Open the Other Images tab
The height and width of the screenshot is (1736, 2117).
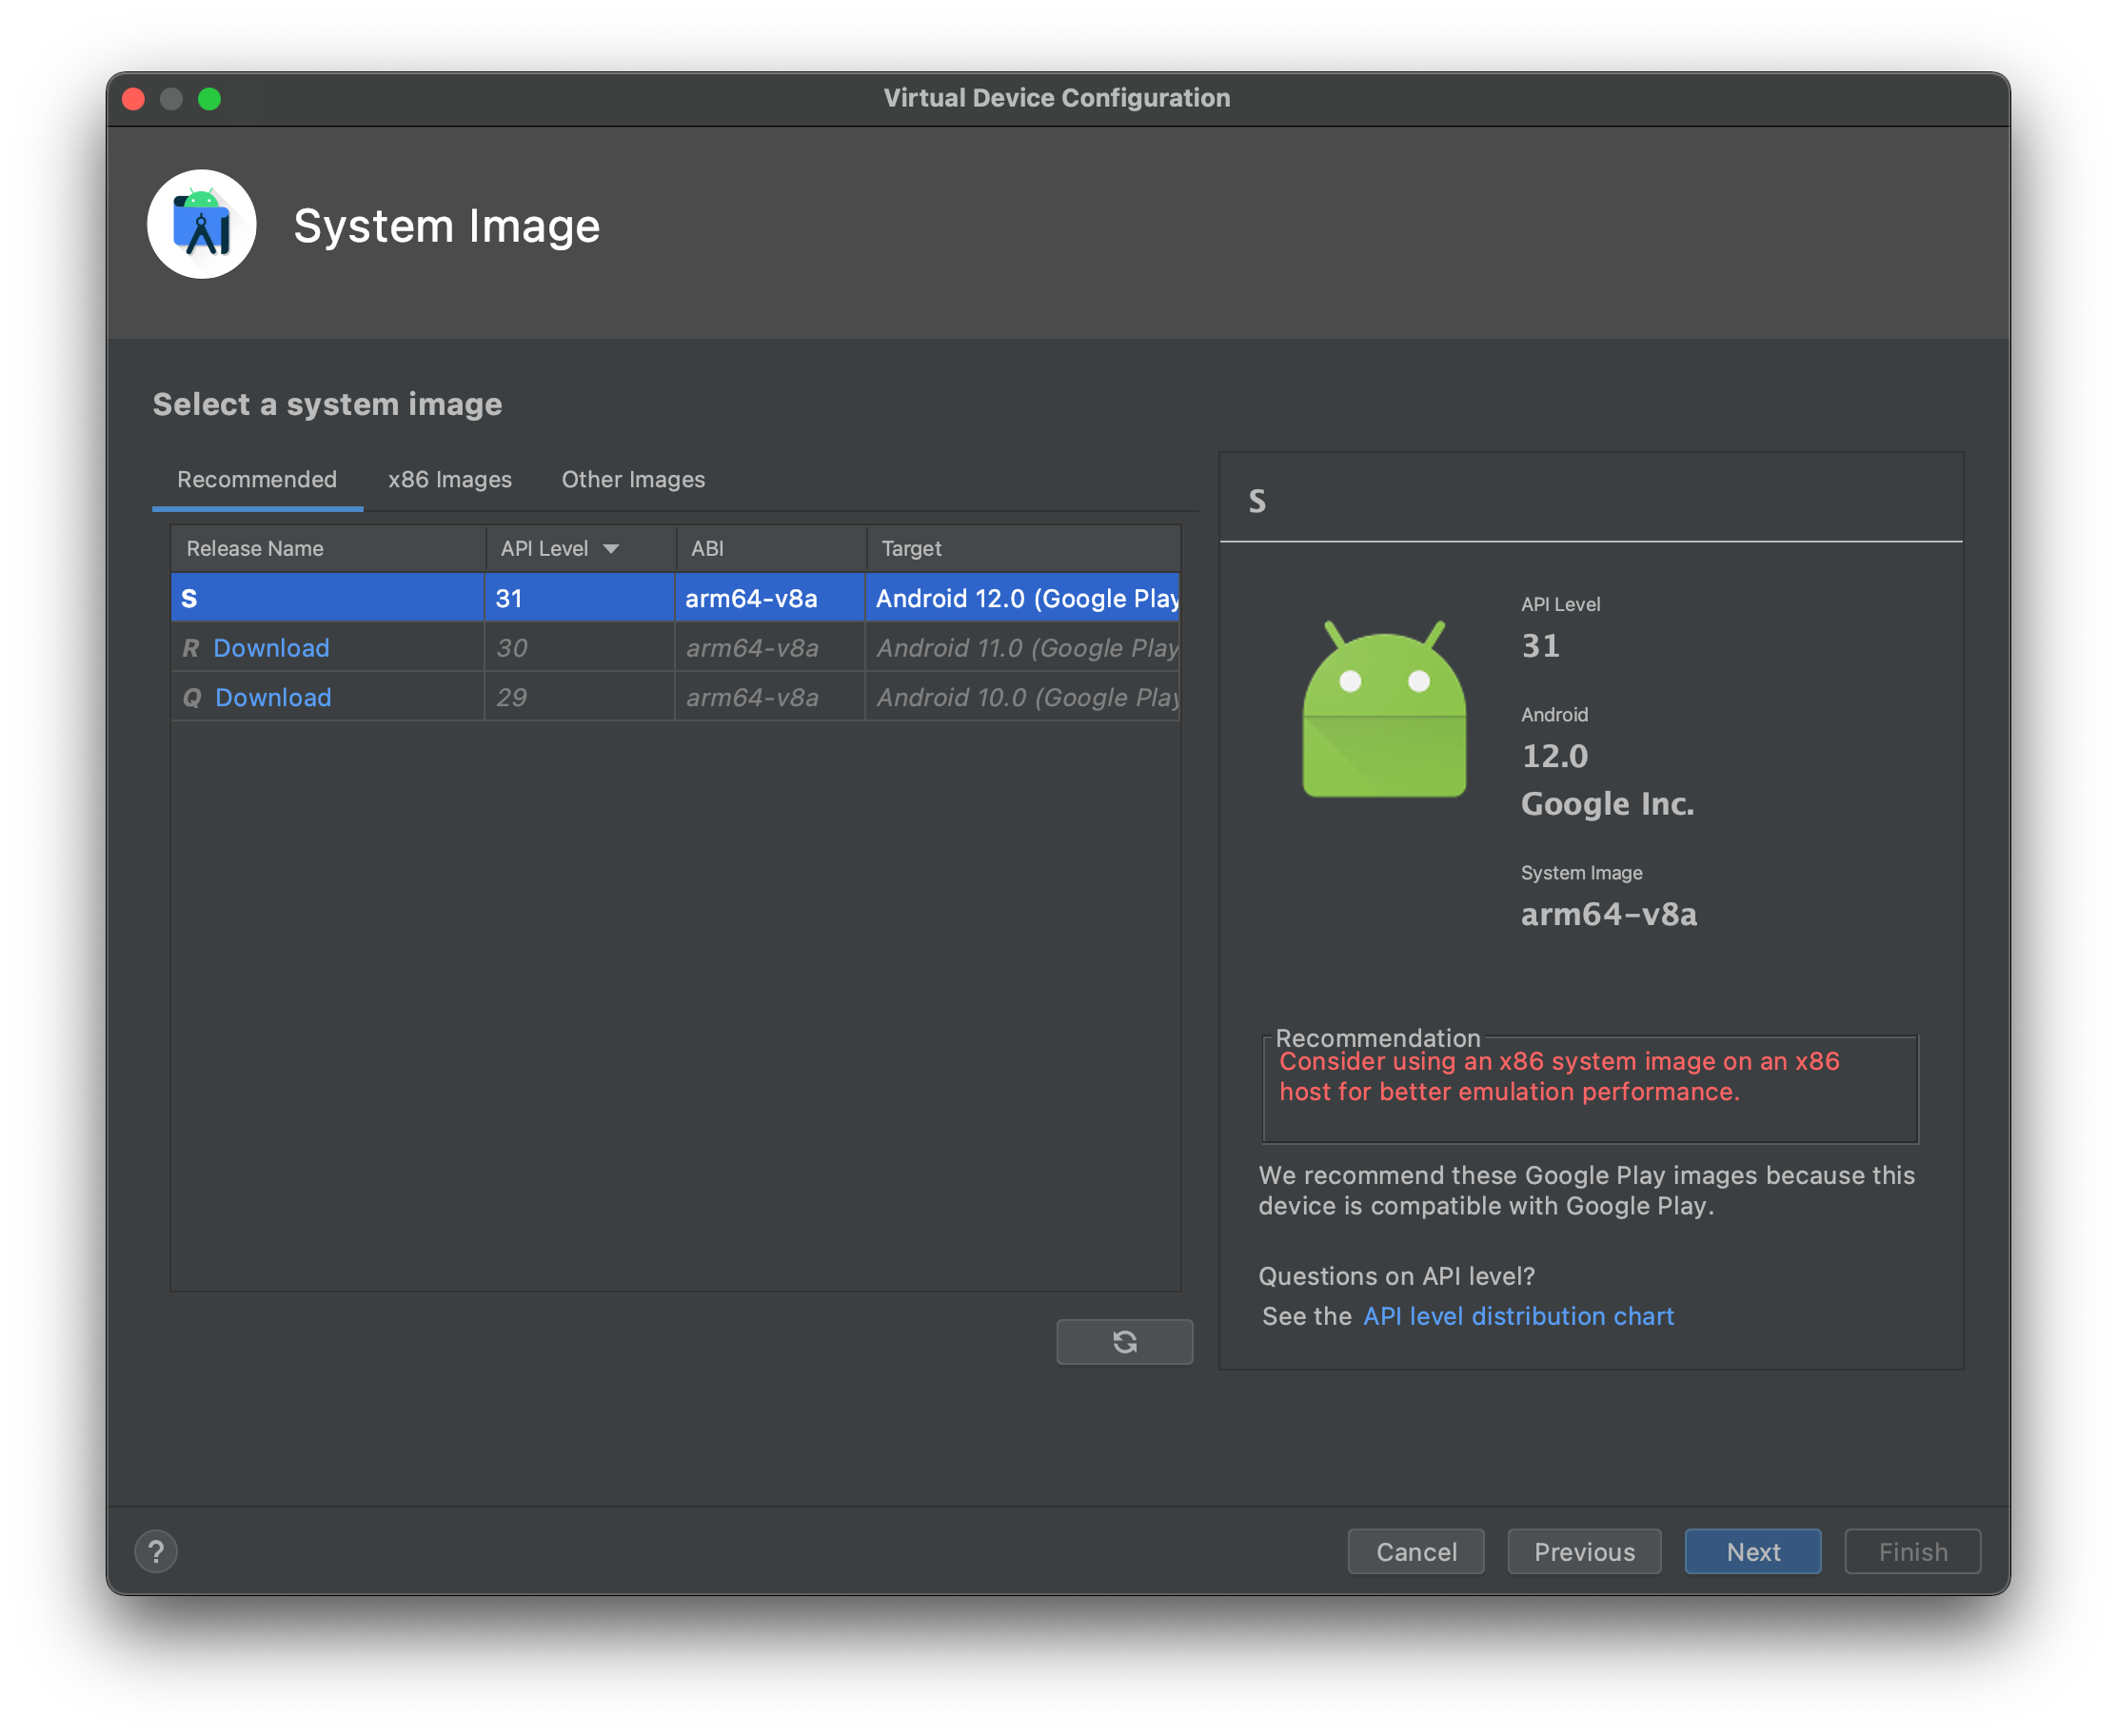pos(633,480)
